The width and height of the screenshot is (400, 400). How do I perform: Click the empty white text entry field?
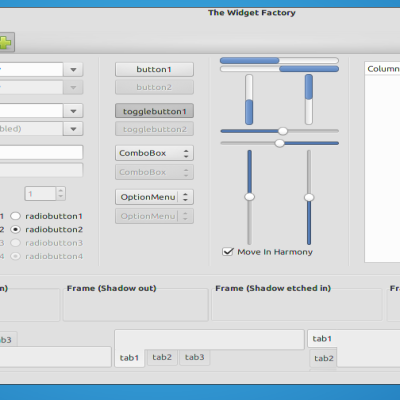41,152
